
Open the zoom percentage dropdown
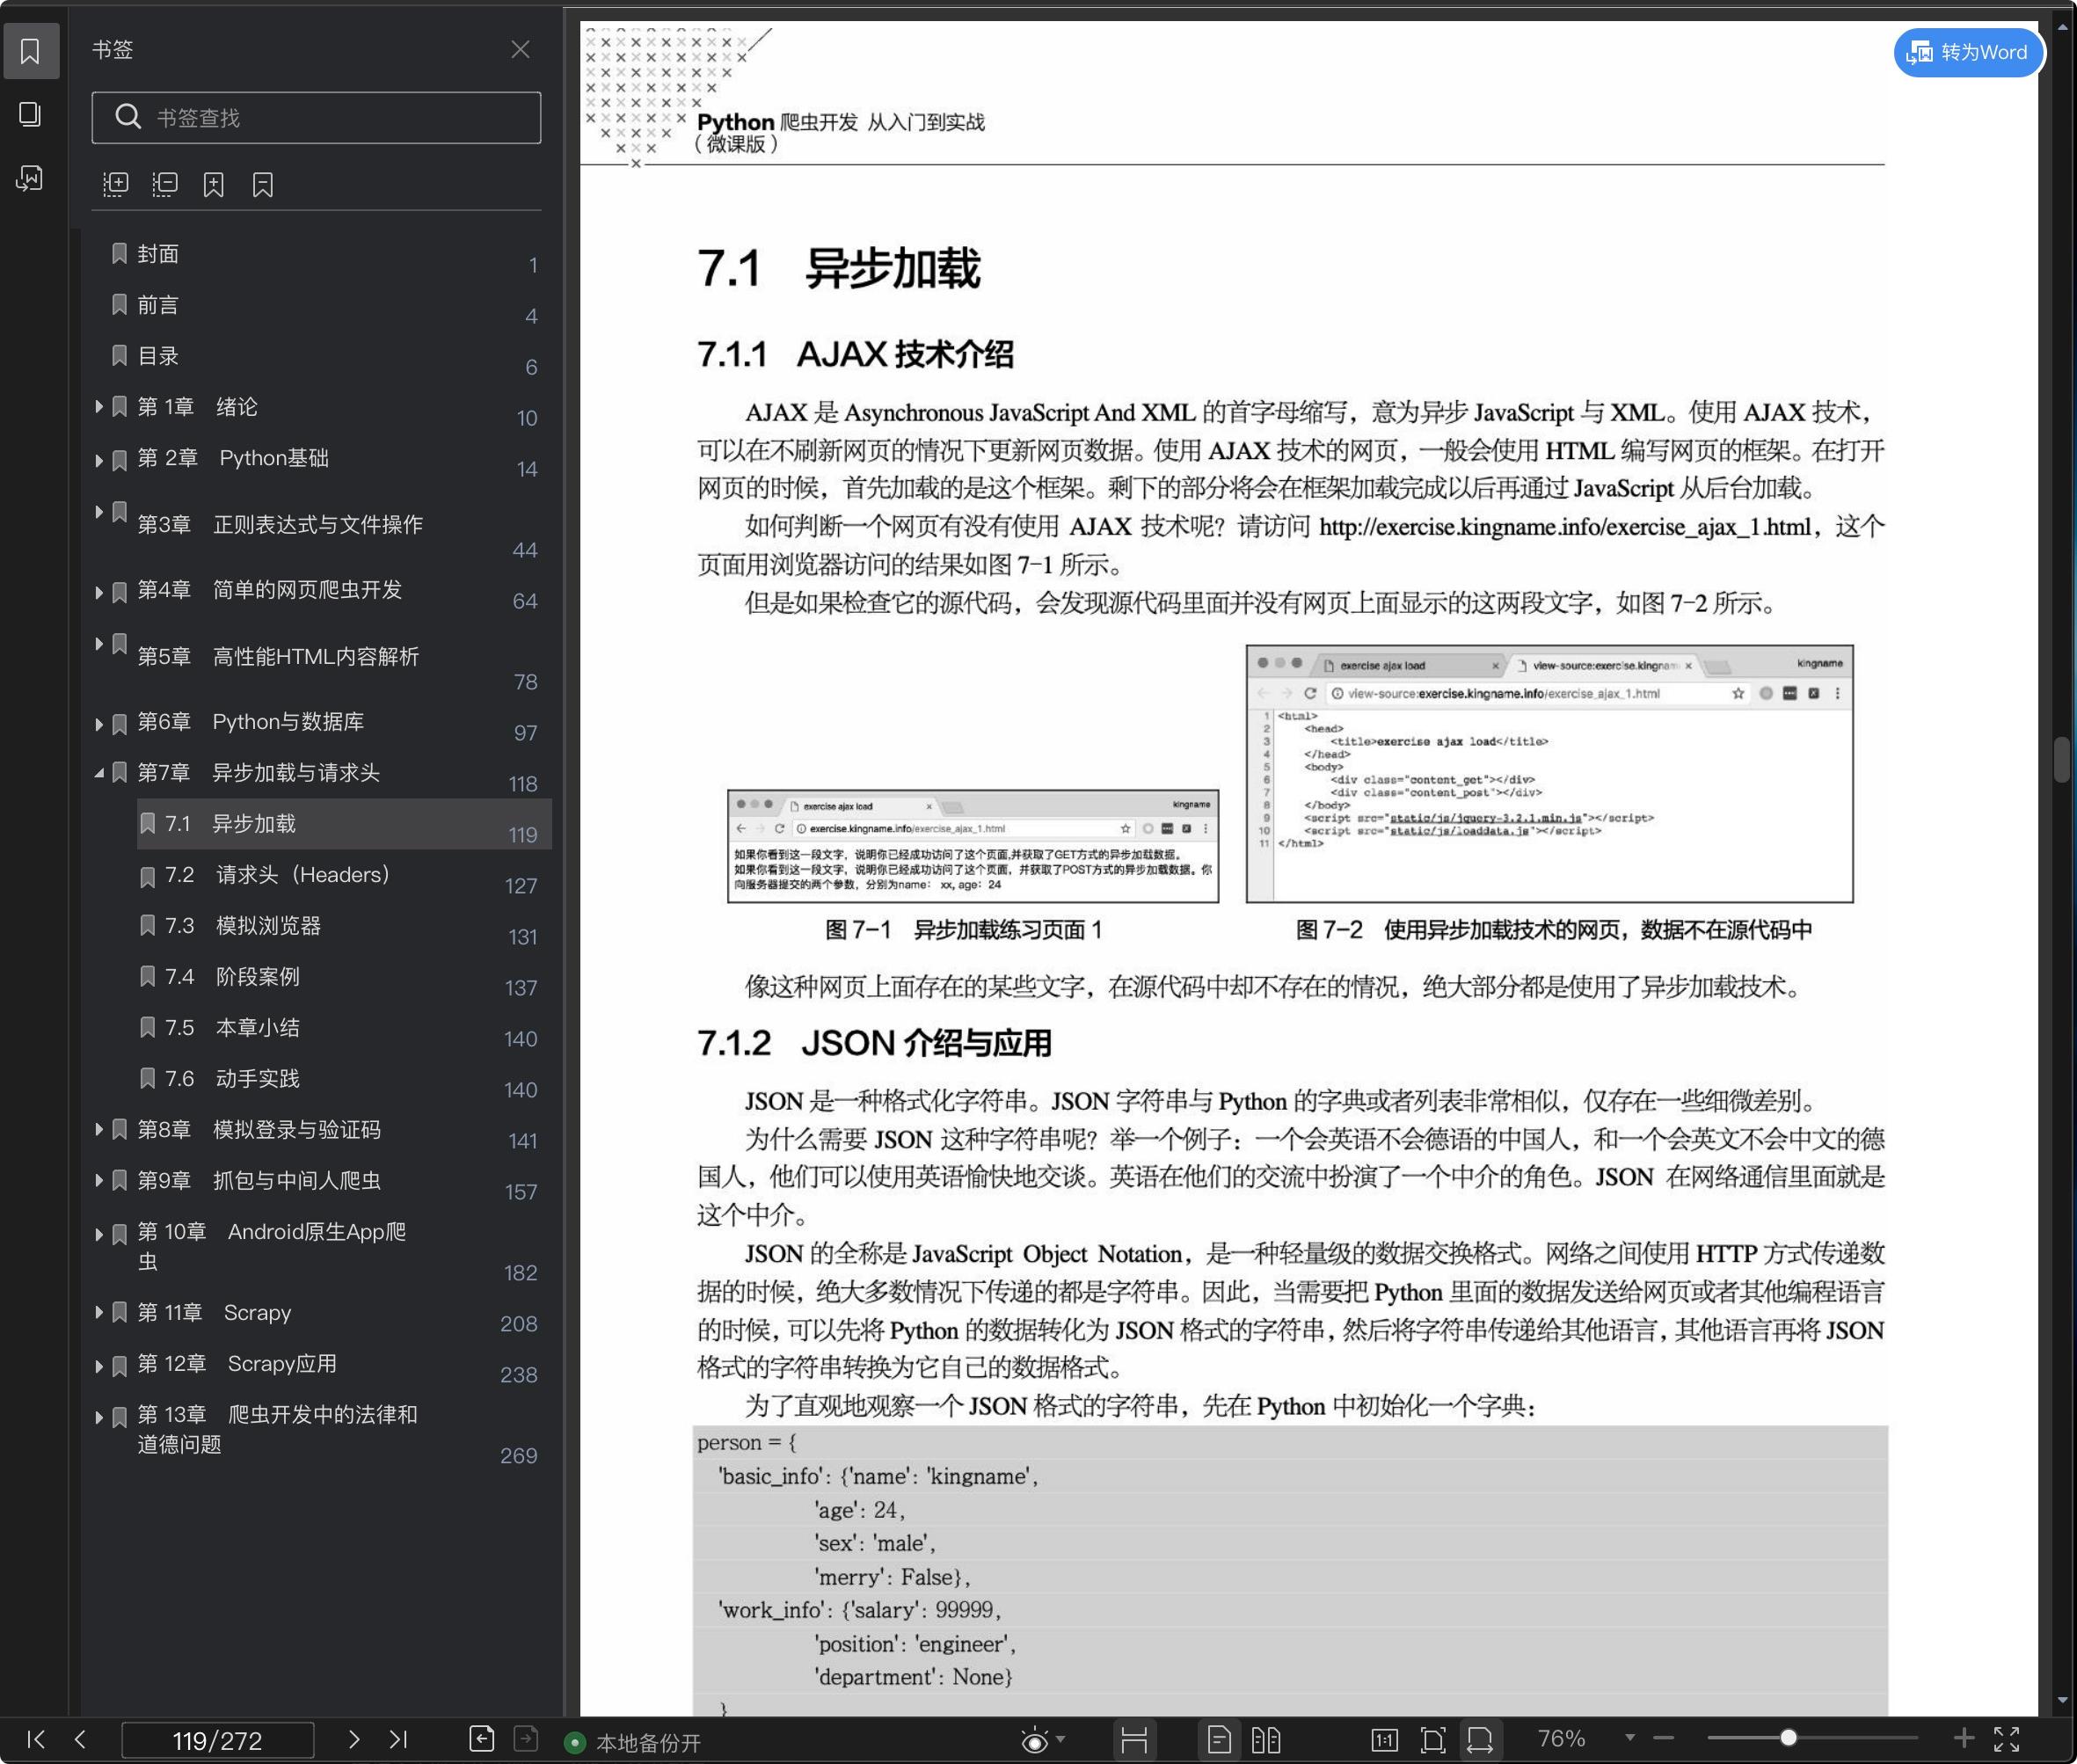(1630, 1738)
